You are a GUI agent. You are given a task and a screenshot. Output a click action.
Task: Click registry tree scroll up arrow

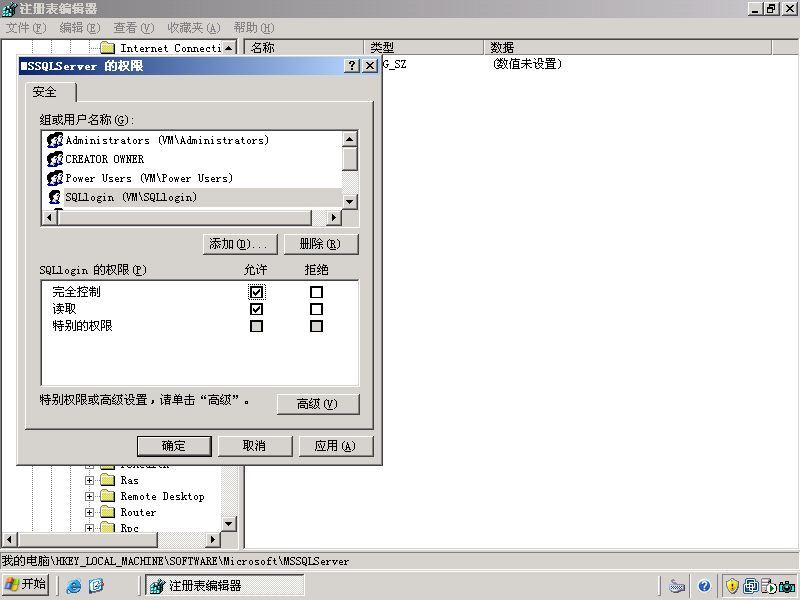point(229,48)
